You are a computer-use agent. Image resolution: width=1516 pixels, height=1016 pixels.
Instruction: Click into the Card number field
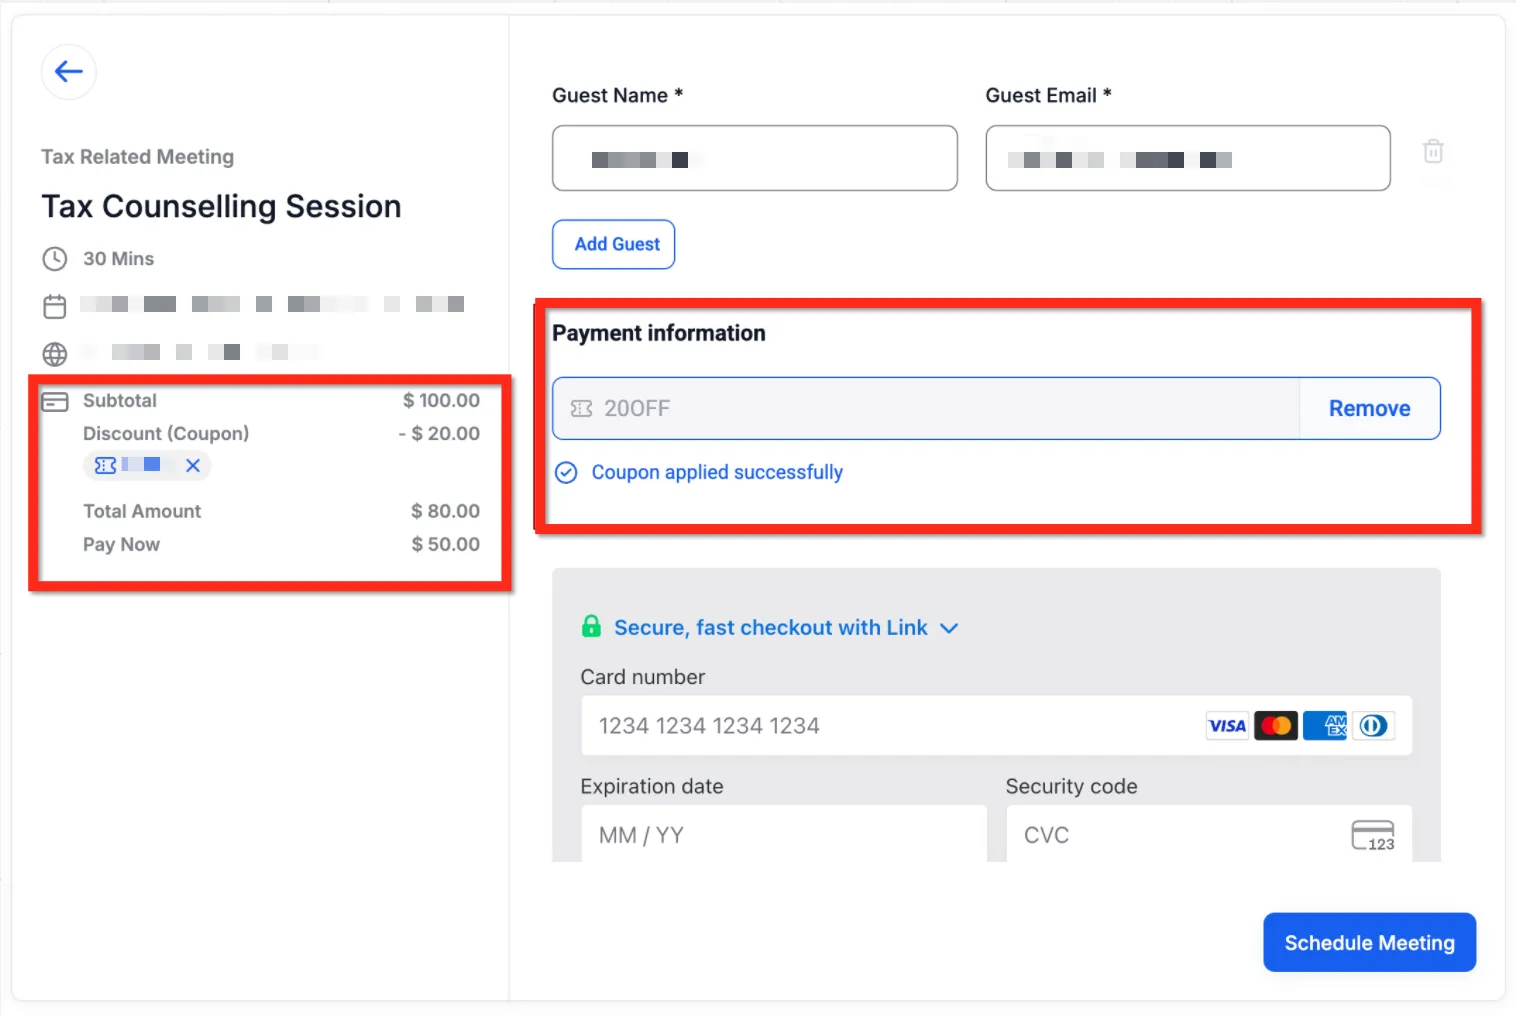(x=996, y=726)
